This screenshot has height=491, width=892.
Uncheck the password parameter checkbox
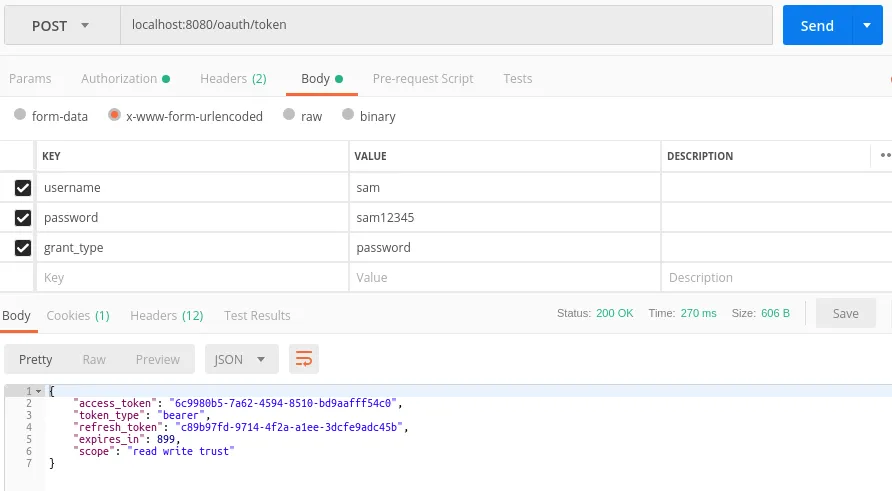pyautogui.click(x=22, y=217)
